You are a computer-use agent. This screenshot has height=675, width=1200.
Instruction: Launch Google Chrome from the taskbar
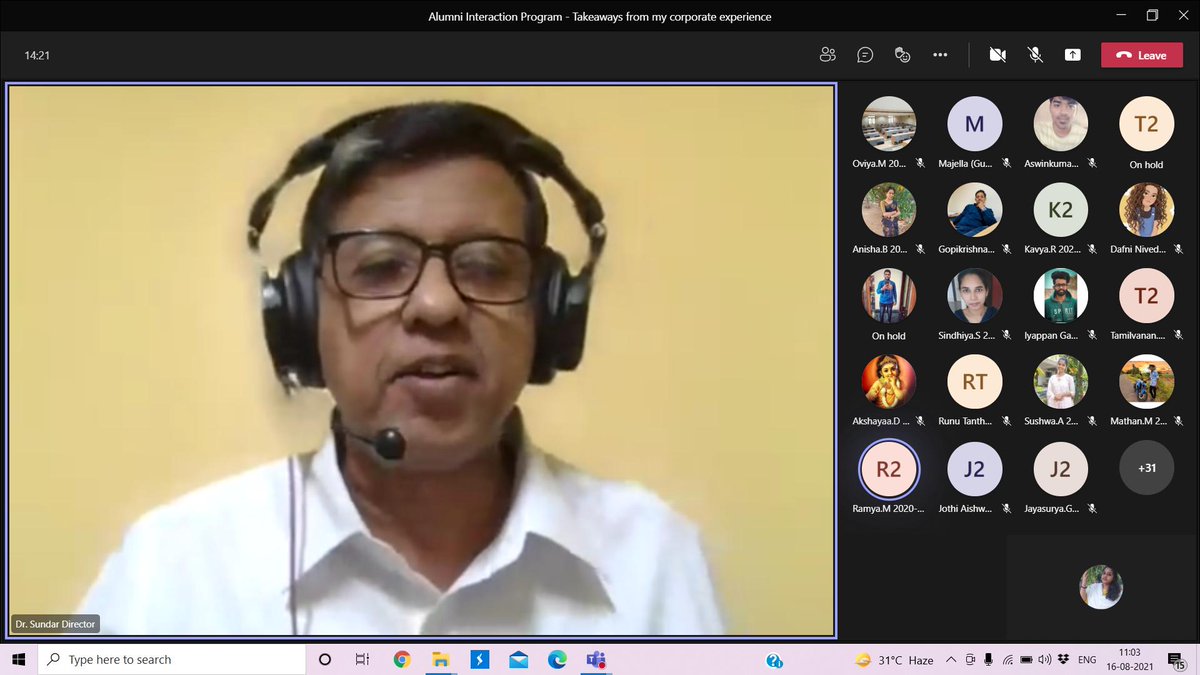tap(402, 660)
